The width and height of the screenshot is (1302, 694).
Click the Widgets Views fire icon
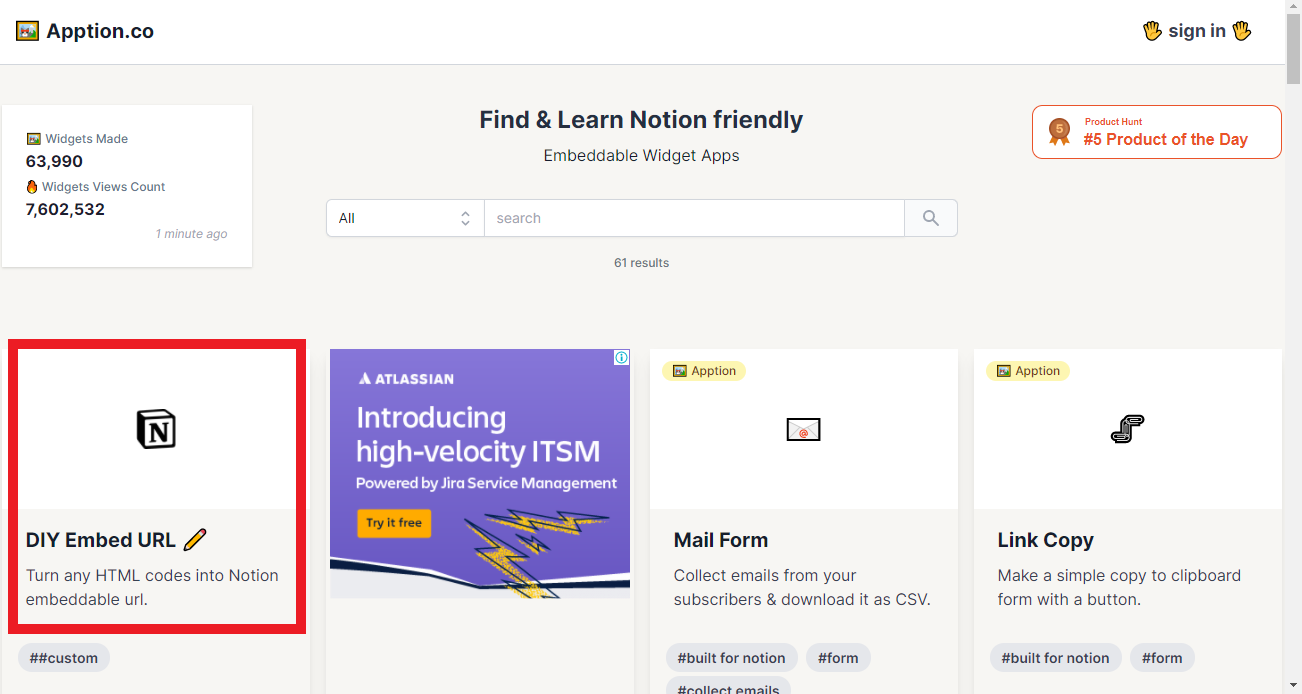32,187
